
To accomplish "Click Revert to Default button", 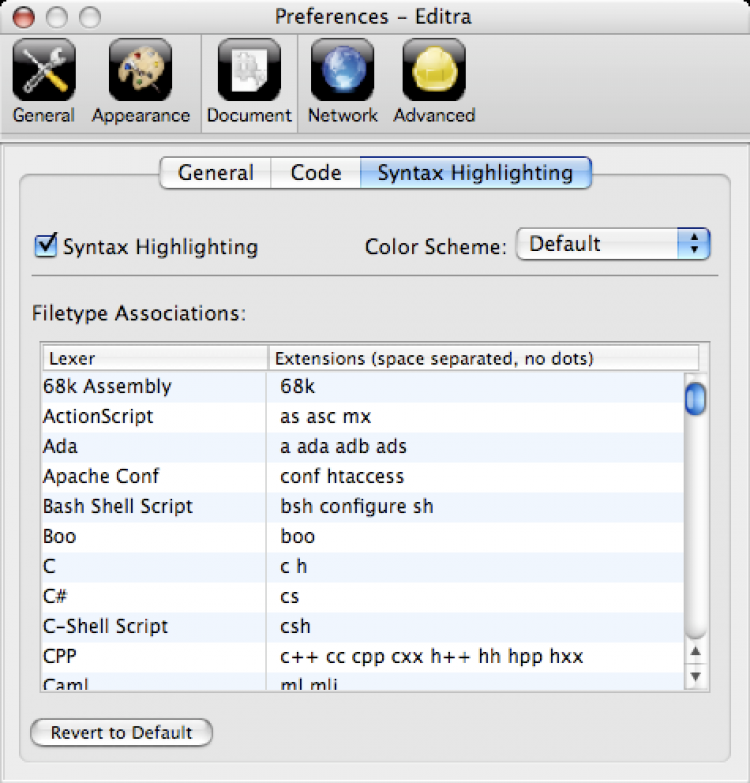I will (121, 732).
